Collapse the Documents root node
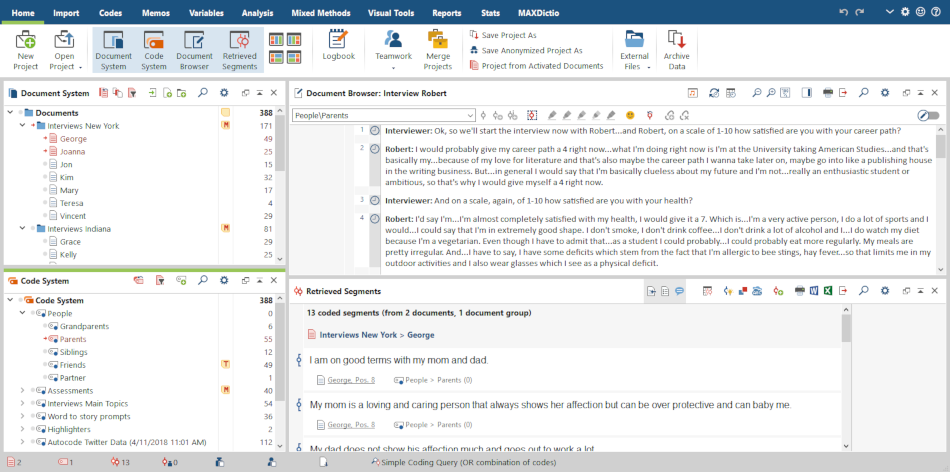Screen dimensions: 950x472 point(11,113)
